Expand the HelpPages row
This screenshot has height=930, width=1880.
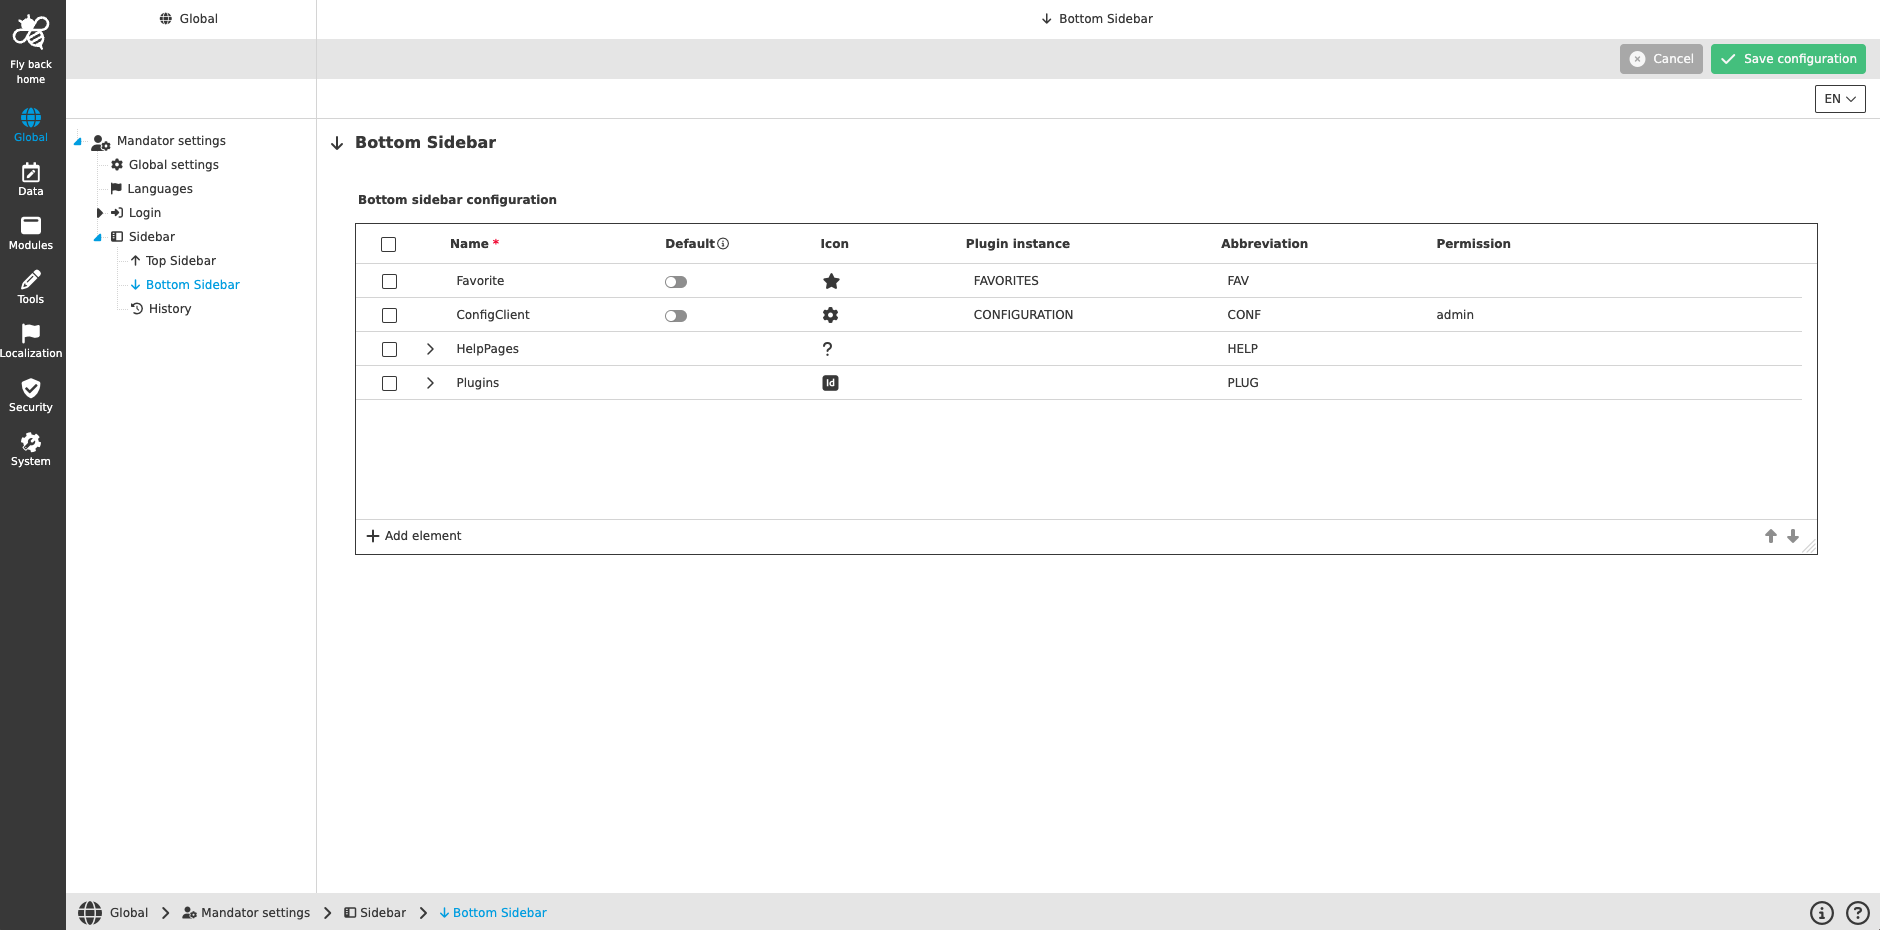430,349
